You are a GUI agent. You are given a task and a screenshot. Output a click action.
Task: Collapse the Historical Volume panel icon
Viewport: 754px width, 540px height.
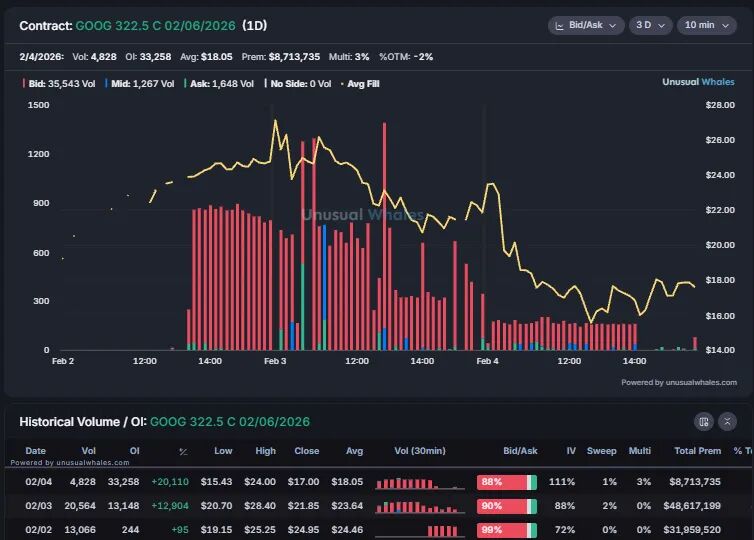(728, 422)
